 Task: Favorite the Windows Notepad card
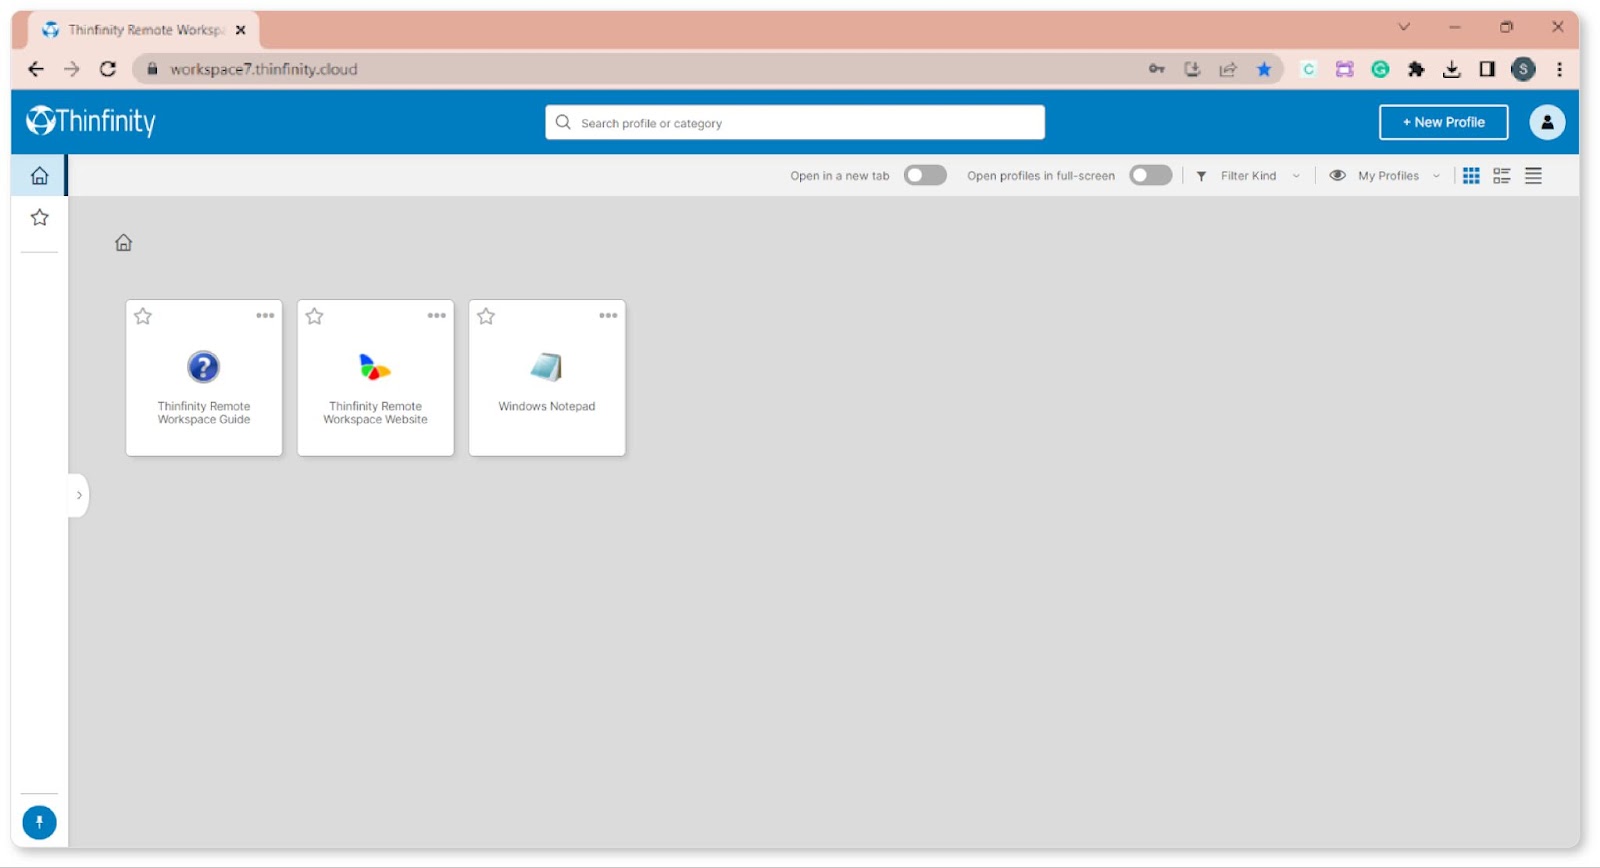(x=486, y=316)
